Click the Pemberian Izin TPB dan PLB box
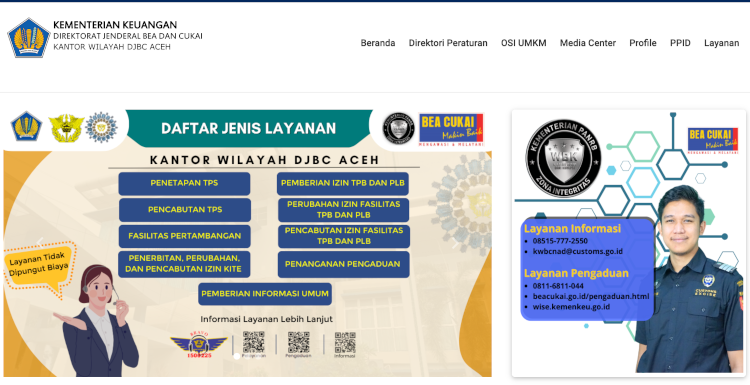The image size is (750, 385). [343, 184]
